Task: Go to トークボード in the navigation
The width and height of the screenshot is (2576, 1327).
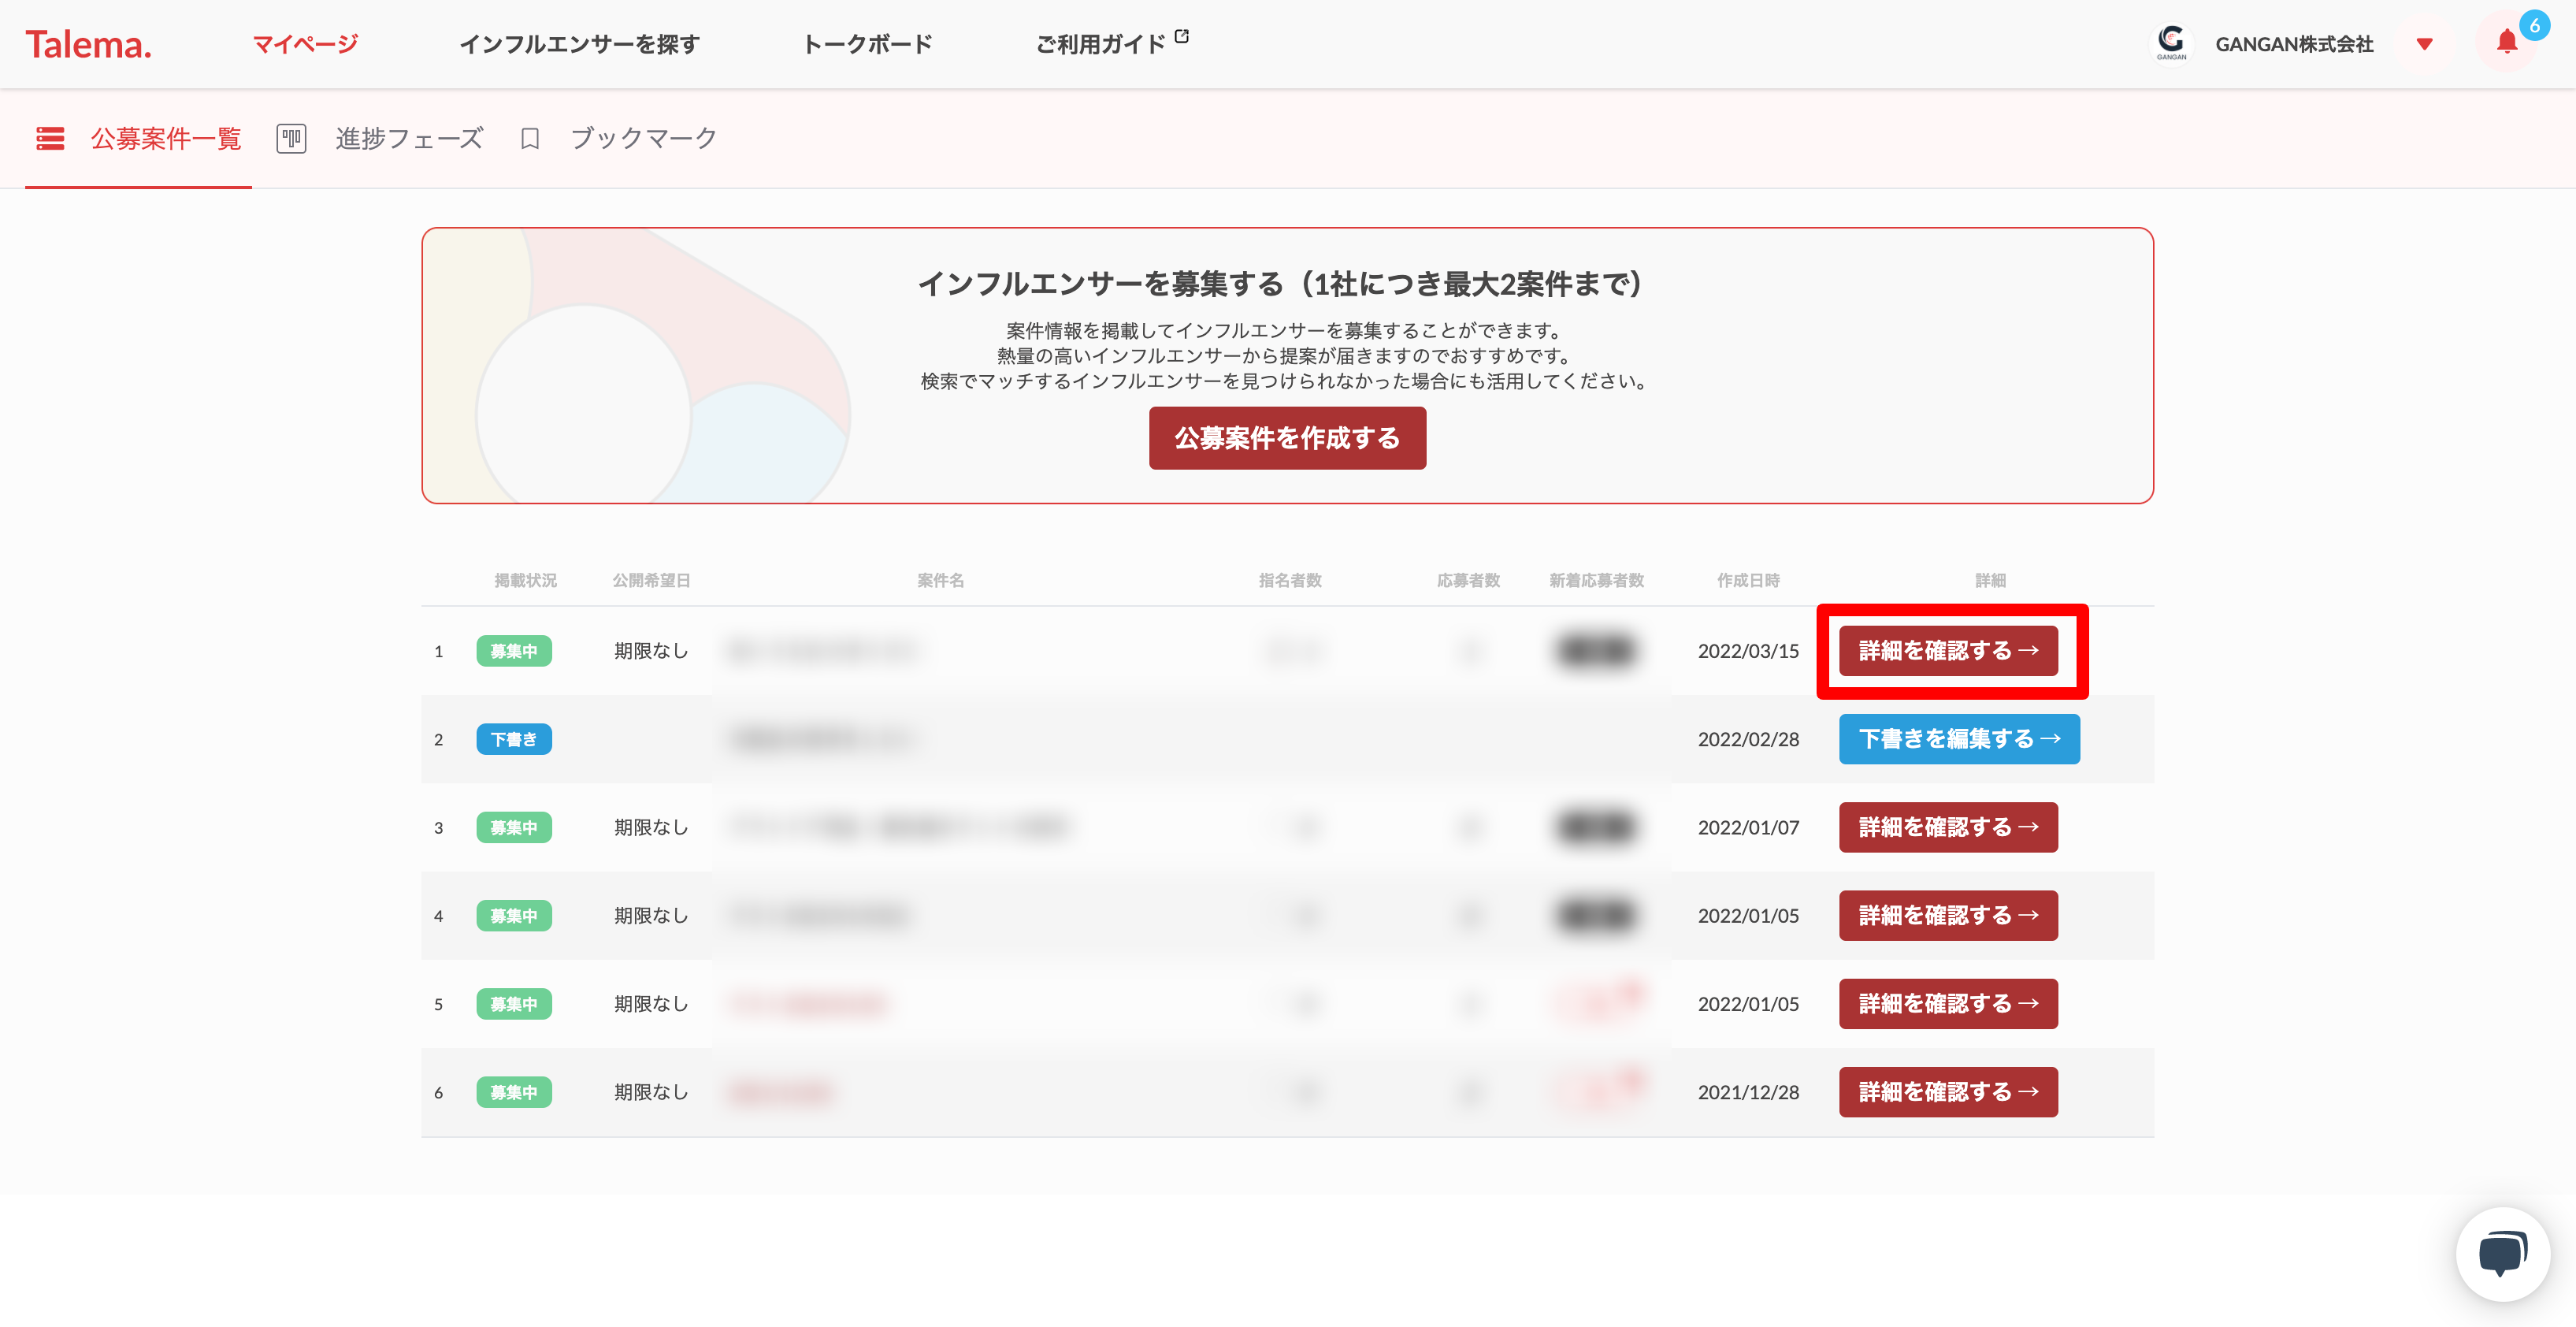Action: tap(867, 44)
